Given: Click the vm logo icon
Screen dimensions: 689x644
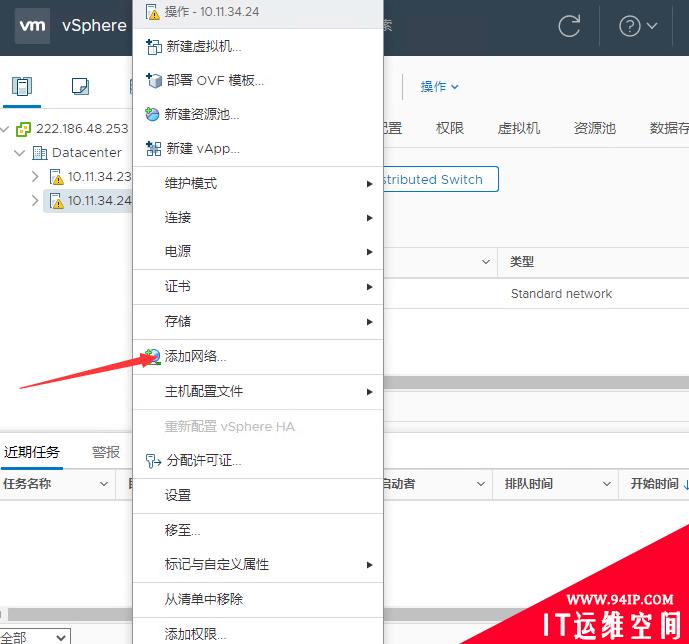Looking at the screenshot, I should (x=32, y=25).
